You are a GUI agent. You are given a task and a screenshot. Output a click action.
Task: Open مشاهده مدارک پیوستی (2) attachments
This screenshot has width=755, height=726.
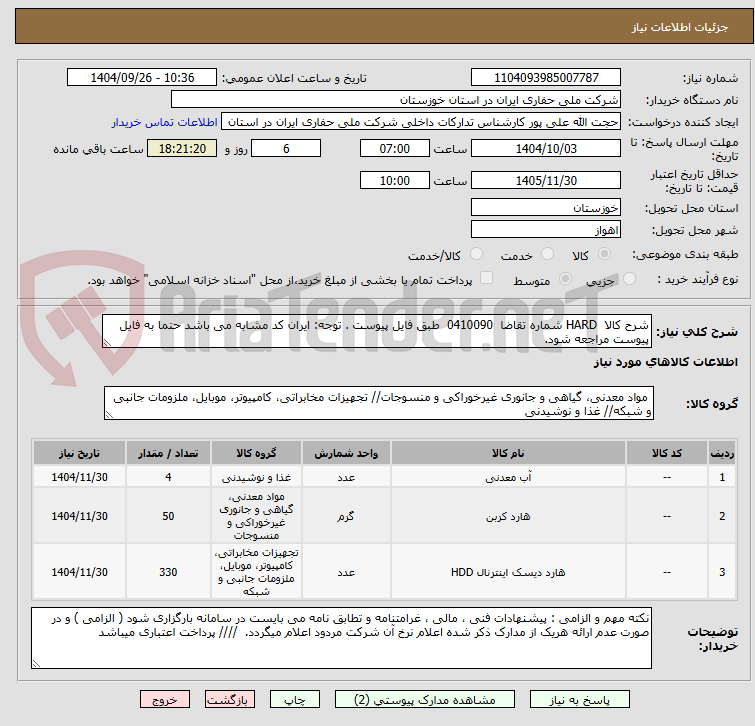pos(425,700)
